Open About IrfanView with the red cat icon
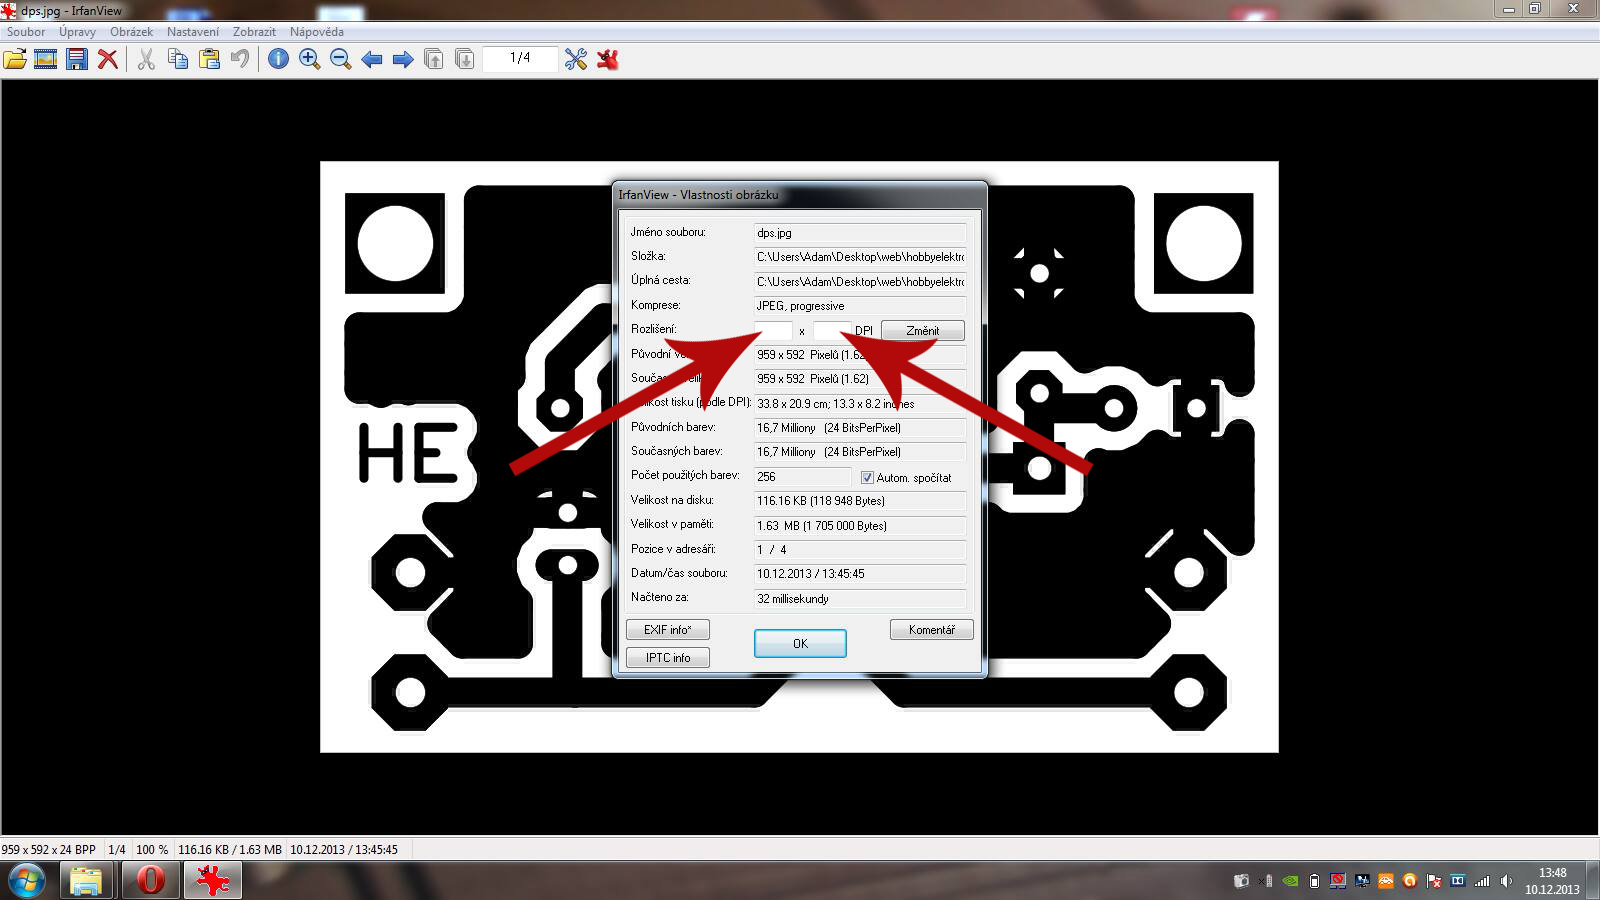1600x900 pixels. 607,59
